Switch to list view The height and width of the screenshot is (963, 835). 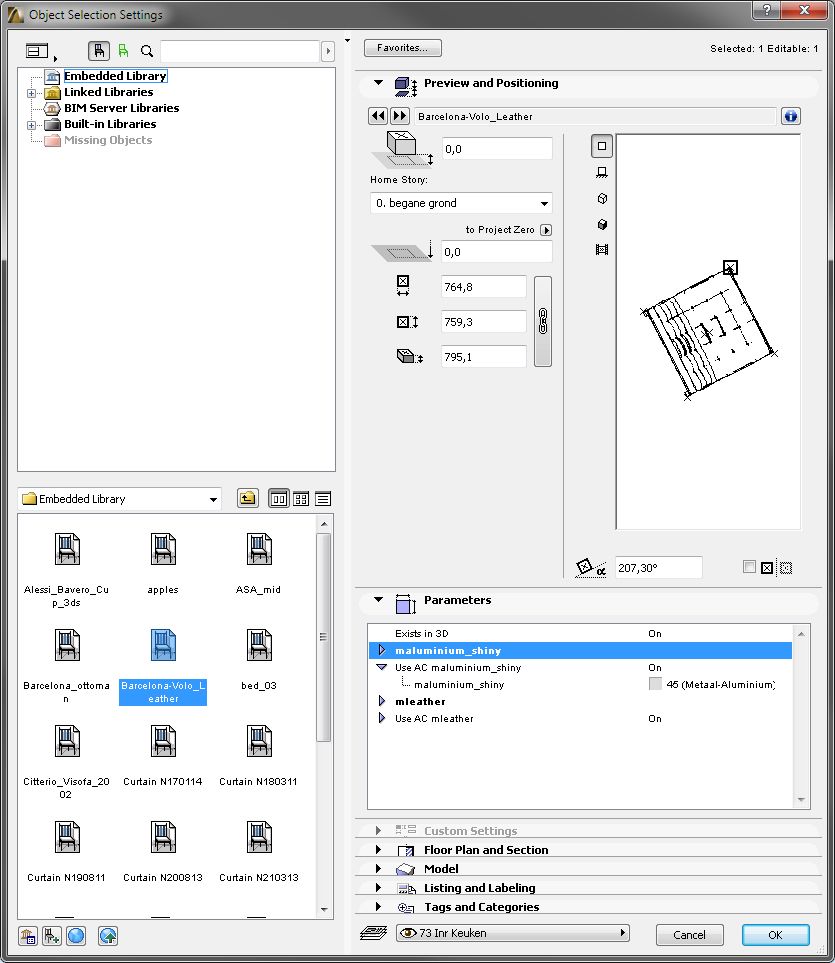(x=323, y=499)
